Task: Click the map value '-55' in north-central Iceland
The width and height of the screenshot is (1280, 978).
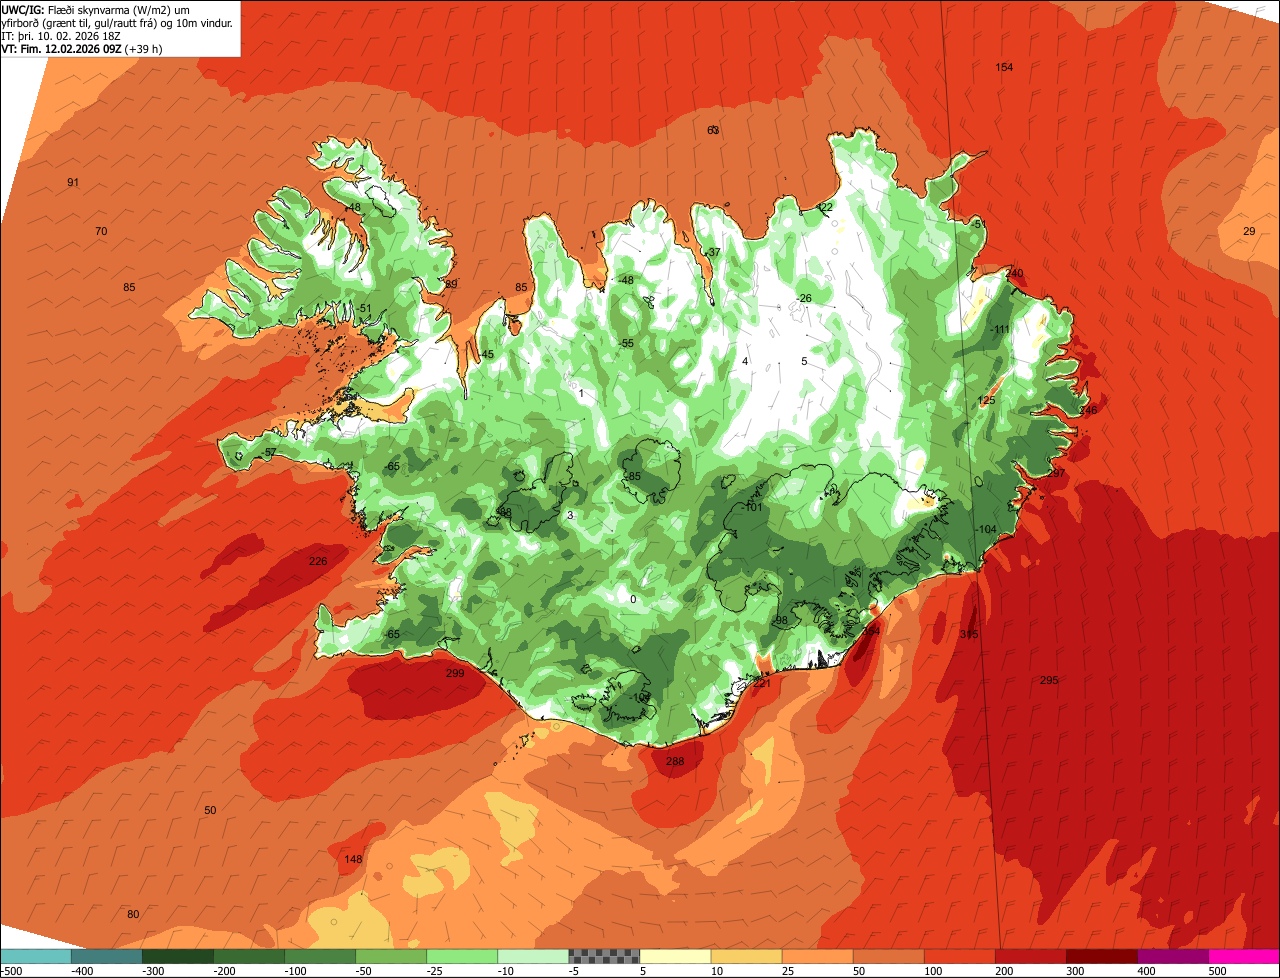Action: tap(626, 343)
